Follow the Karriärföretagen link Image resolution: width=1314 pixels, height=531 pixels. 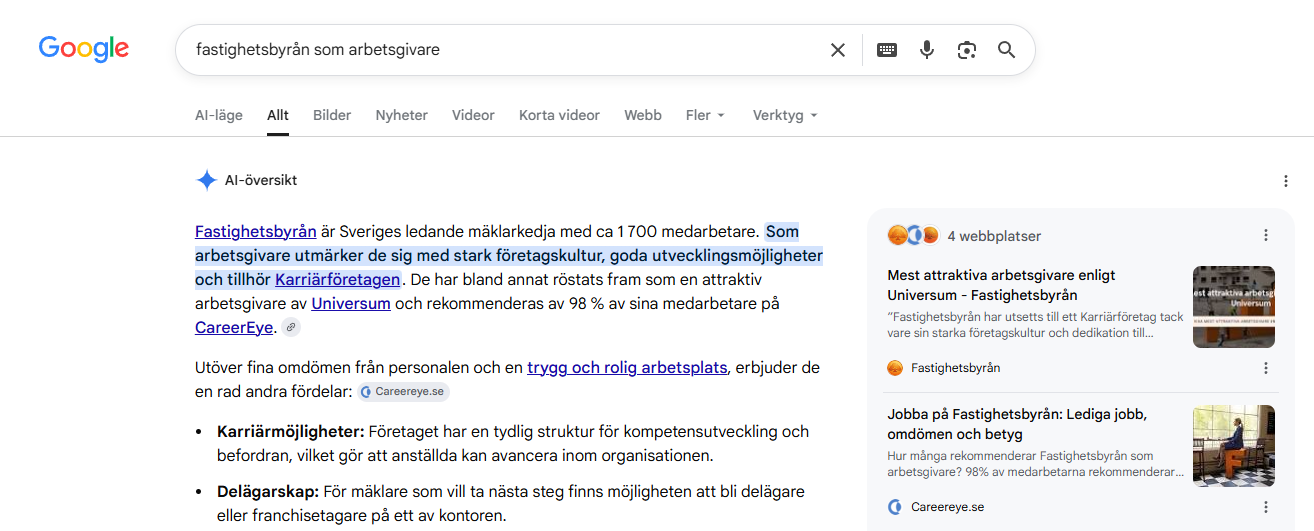point(338,279)
